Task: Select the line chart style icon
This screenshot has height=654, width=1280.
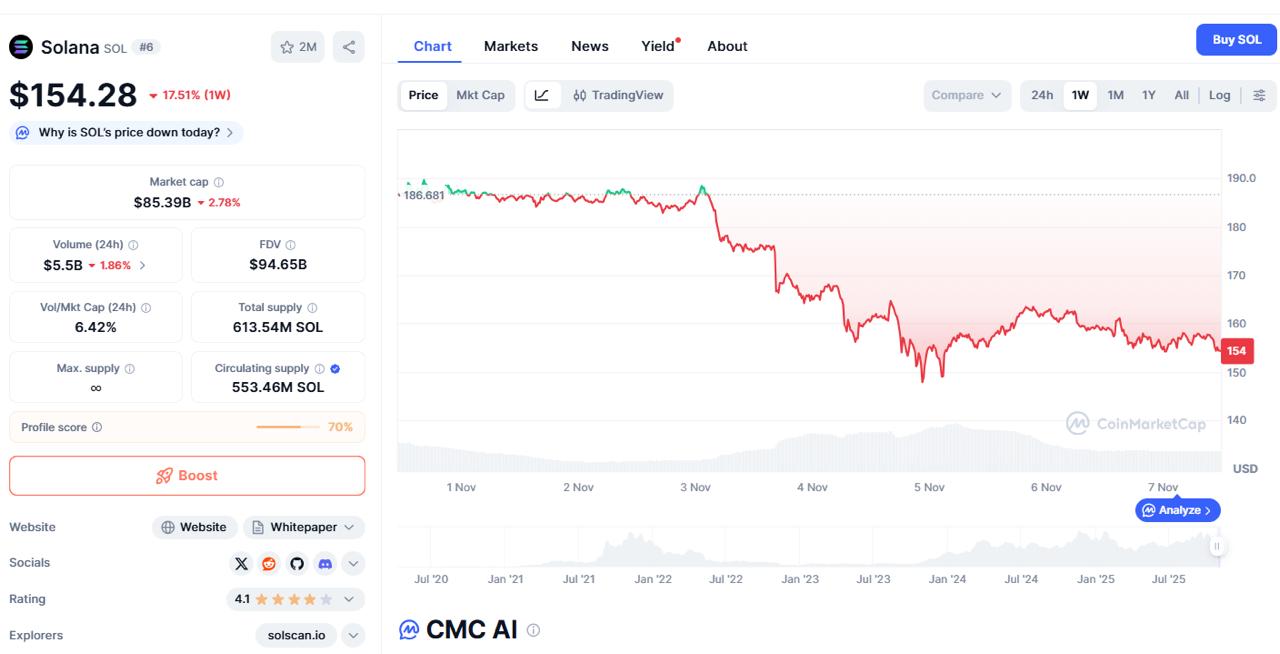Action: [x=543, y=95]
